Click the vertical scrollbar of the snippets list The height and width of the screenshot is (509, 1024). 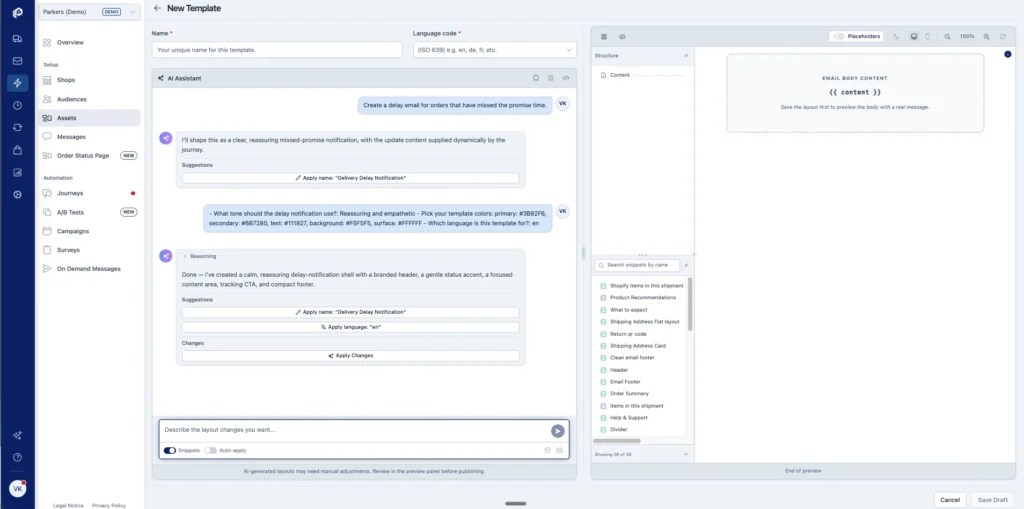click(690, 304)
